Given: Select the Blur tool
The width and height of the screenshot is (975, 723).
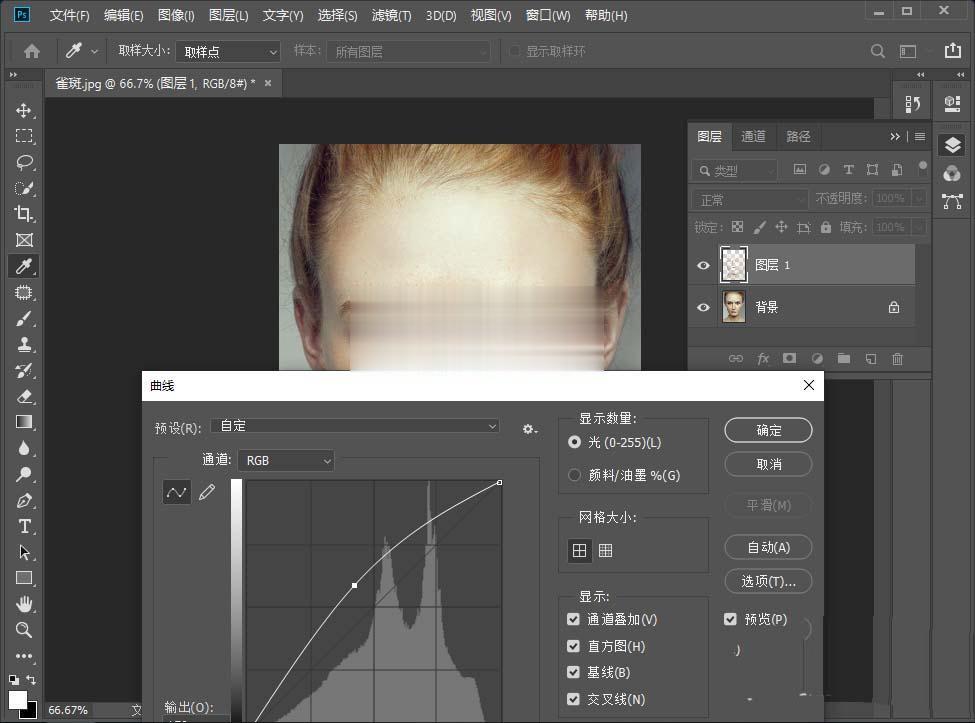Looking at the screenshot, I should 24,448.
